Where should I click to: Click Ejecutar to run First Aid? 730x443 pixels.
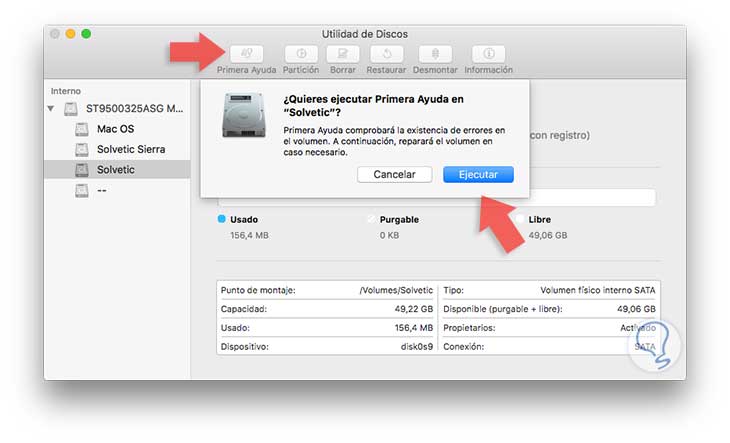pos(478,175)
